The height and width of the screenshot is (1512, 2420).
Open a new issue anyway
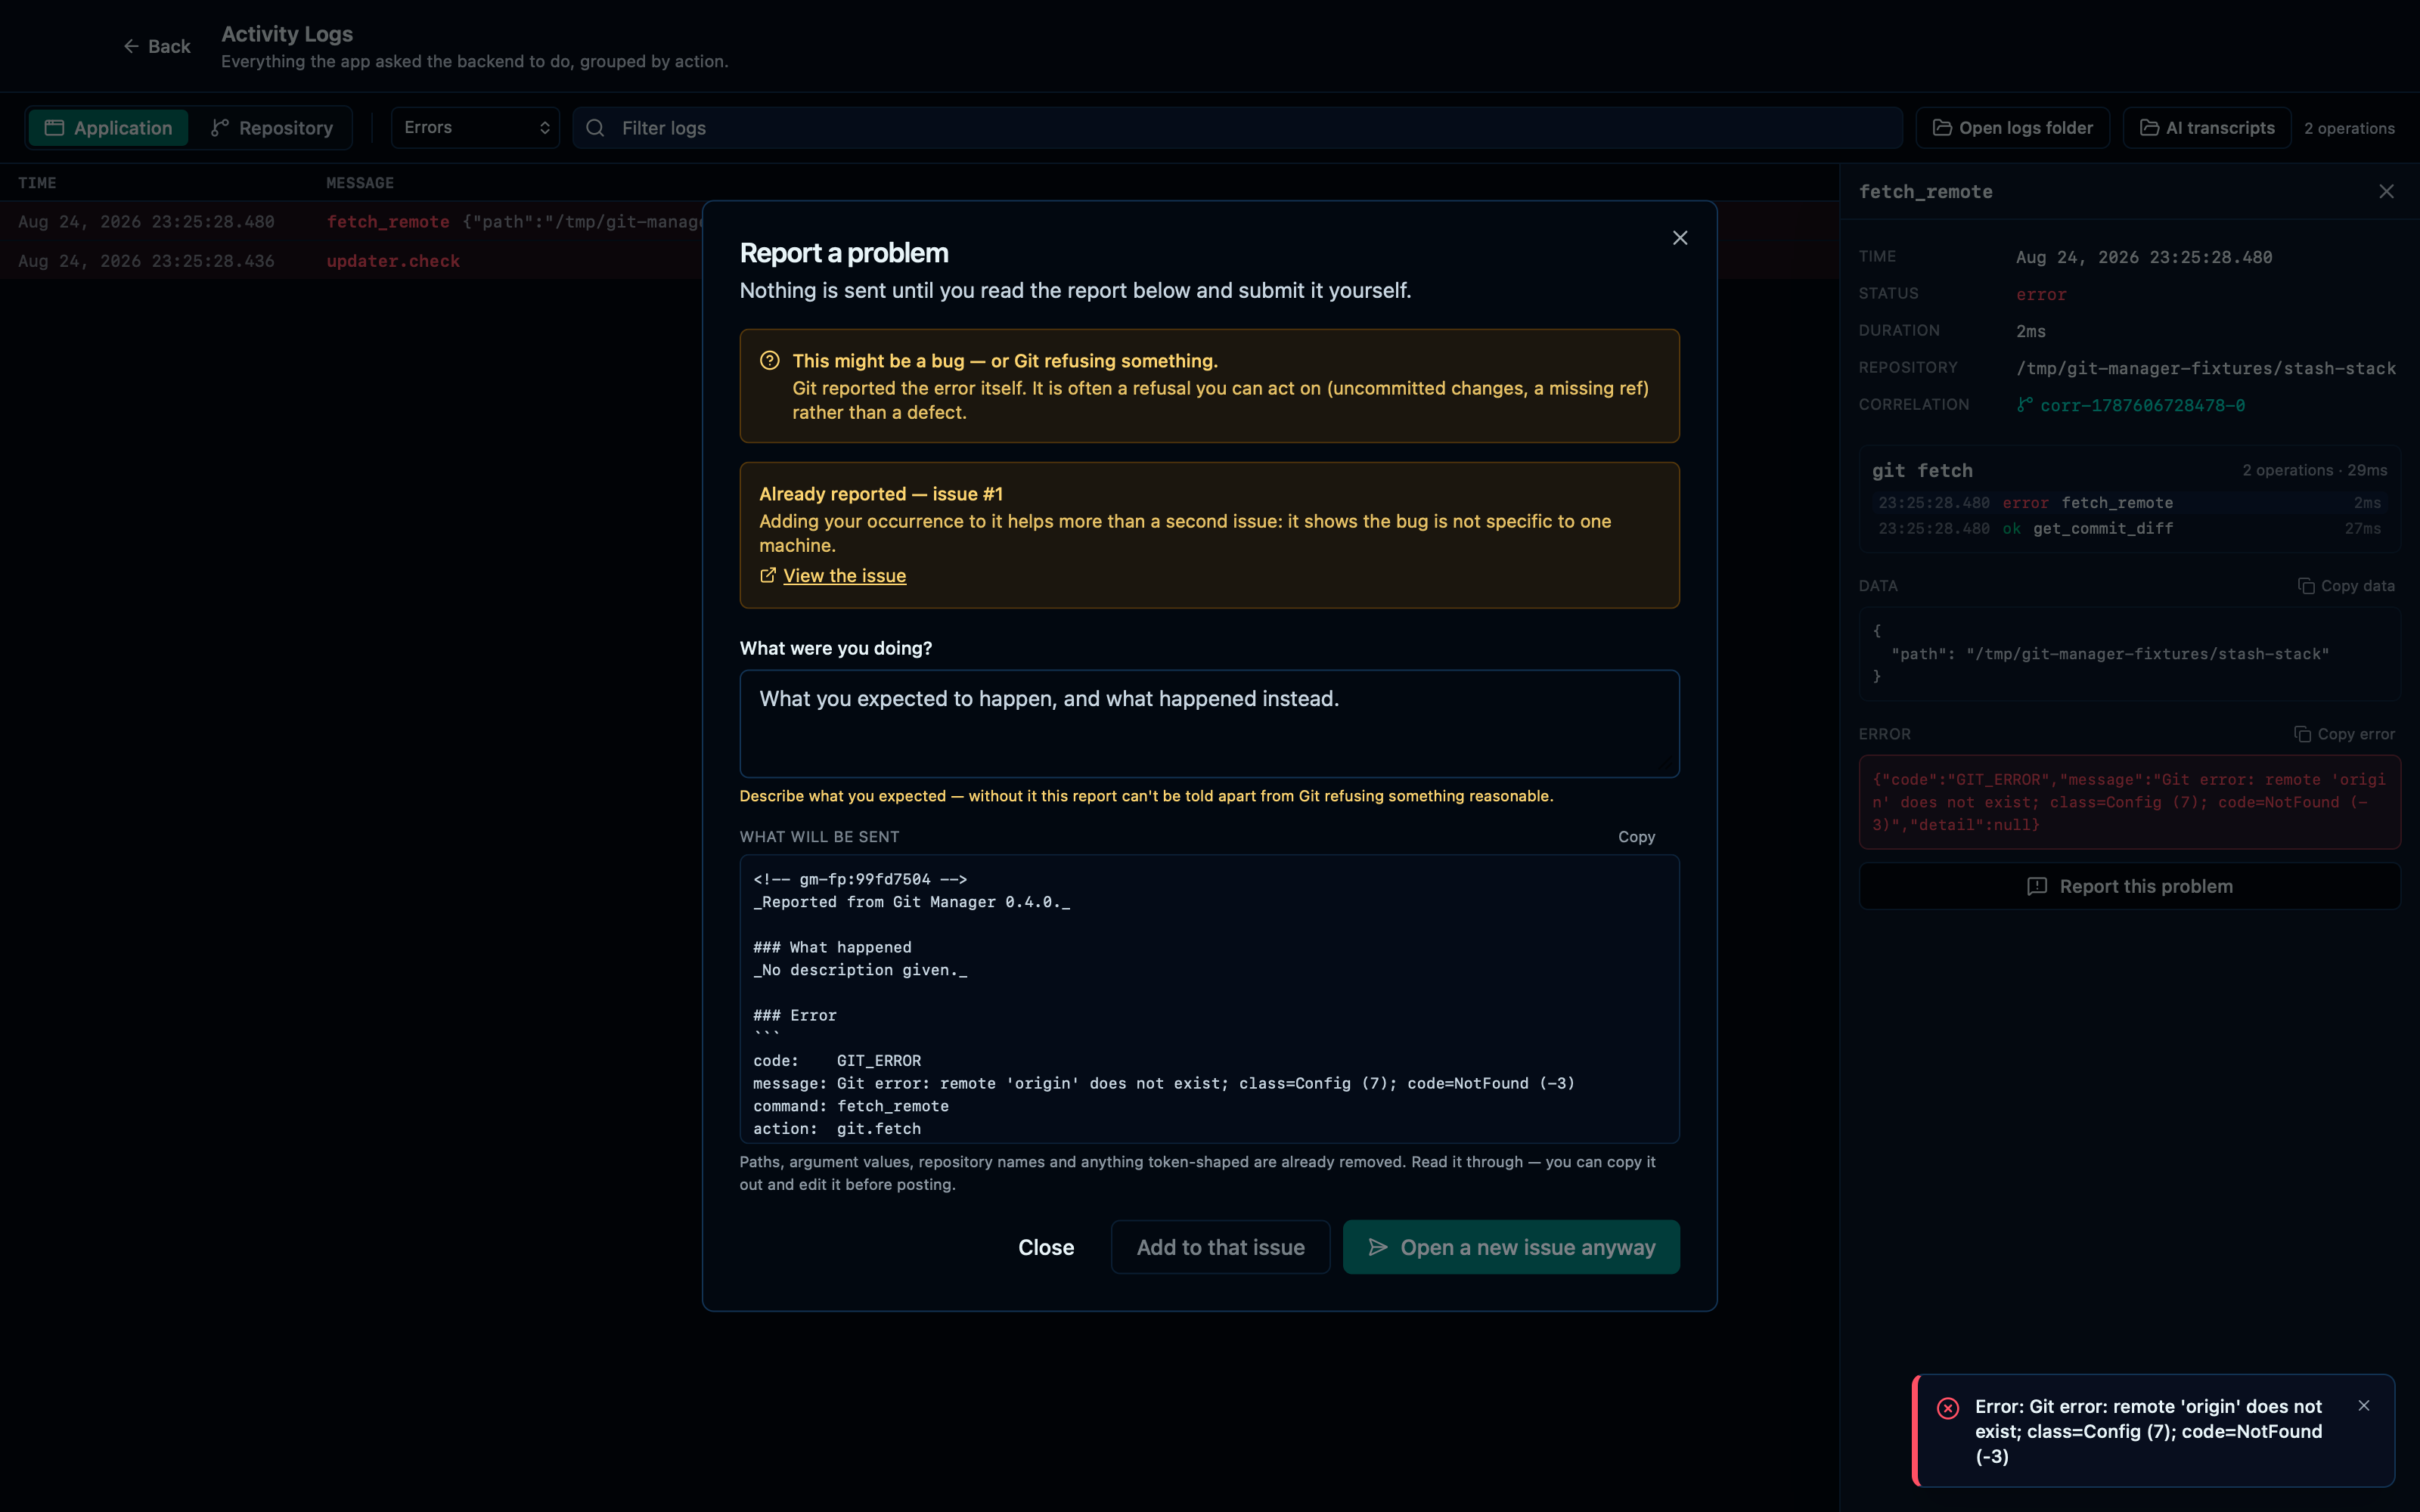coord(1511,1247)
